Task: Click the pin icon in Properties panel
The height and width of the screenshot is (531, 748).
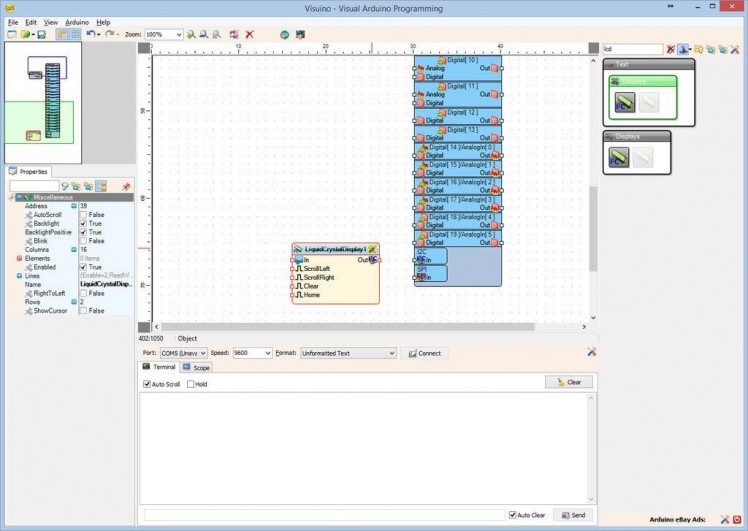Action: coord(126,186)
